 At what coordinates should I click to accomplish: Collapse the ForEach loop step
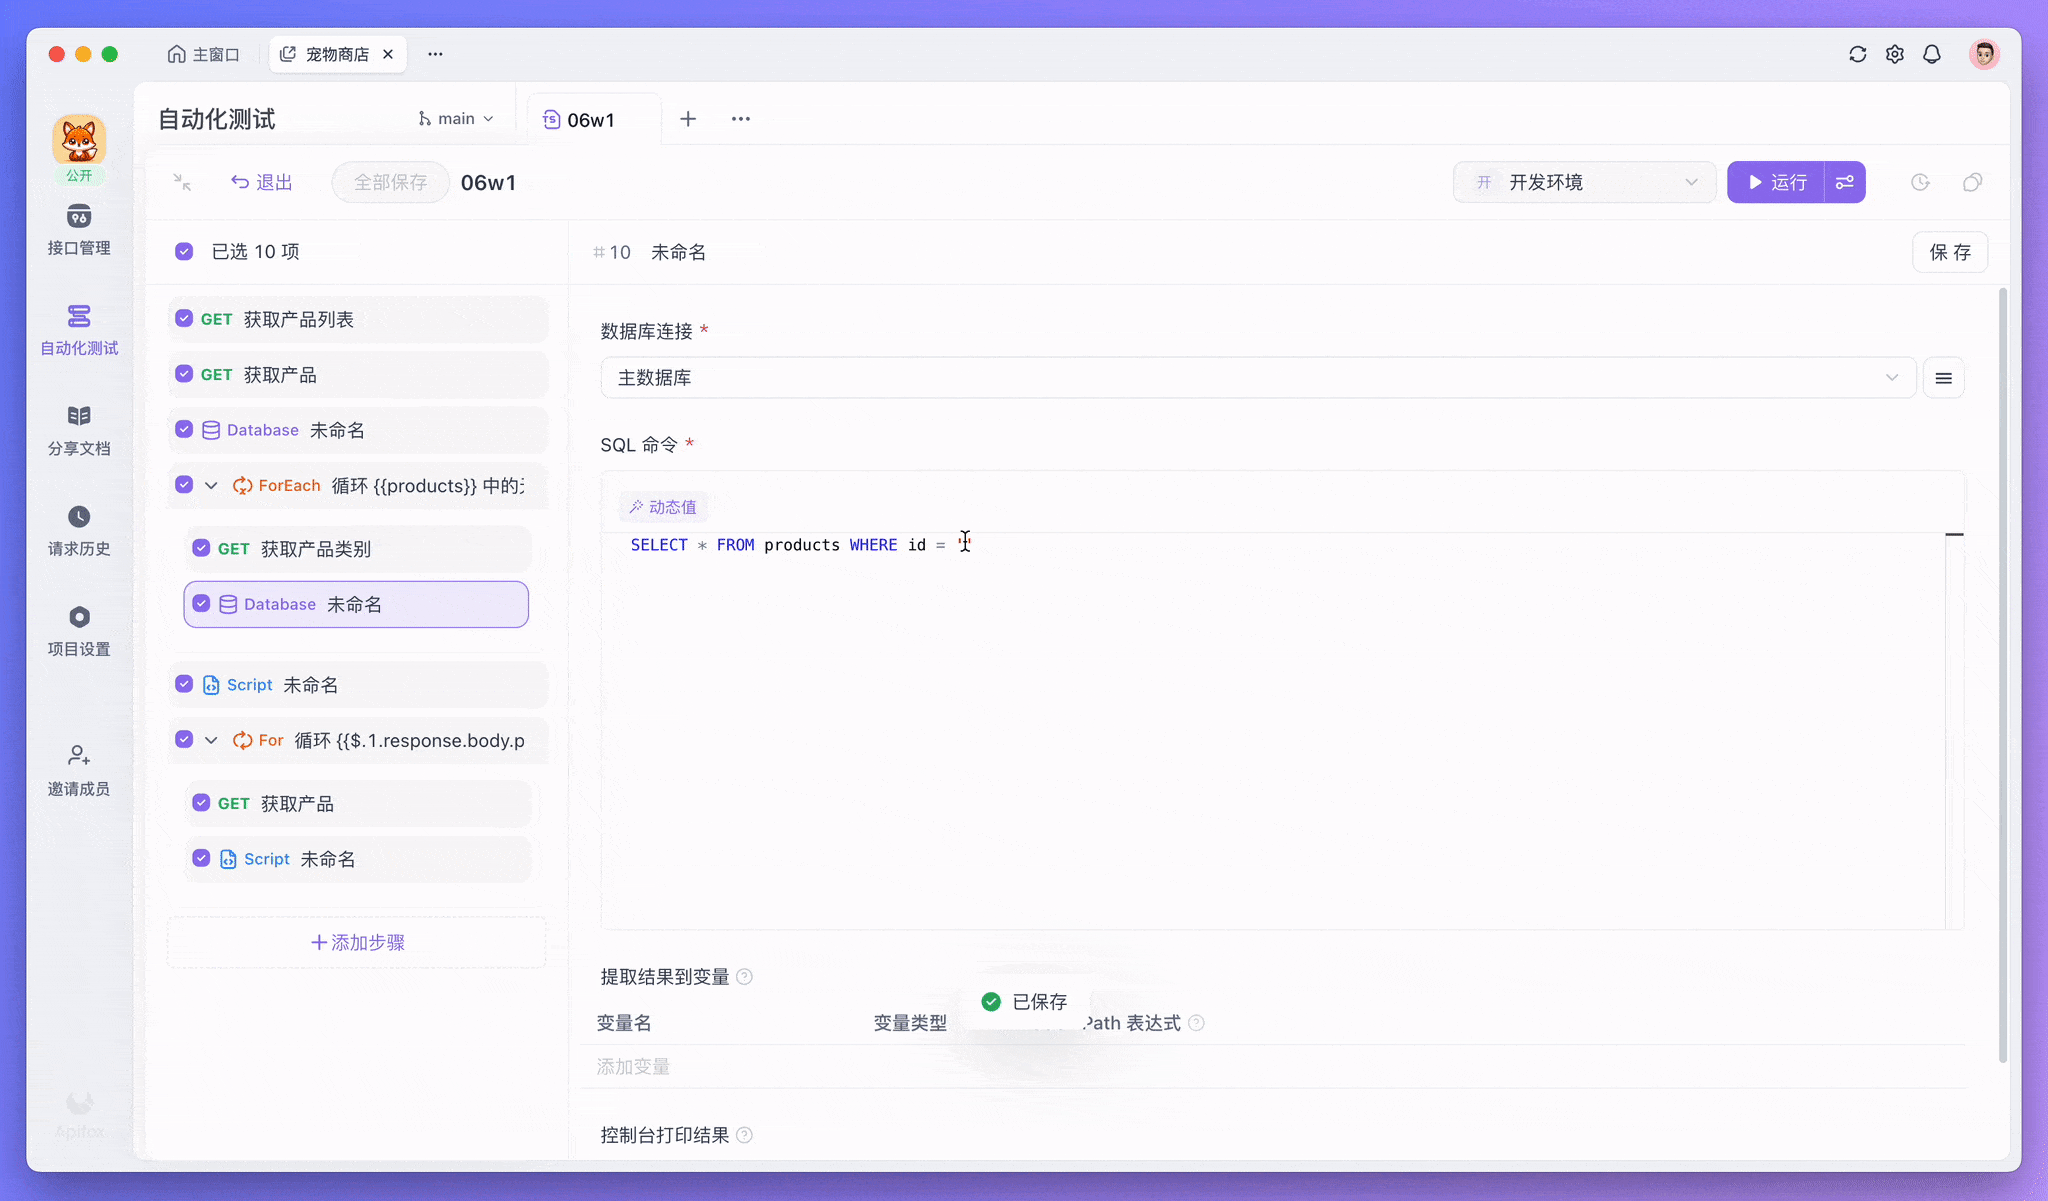pyautogui.click(x=211, y=485)
